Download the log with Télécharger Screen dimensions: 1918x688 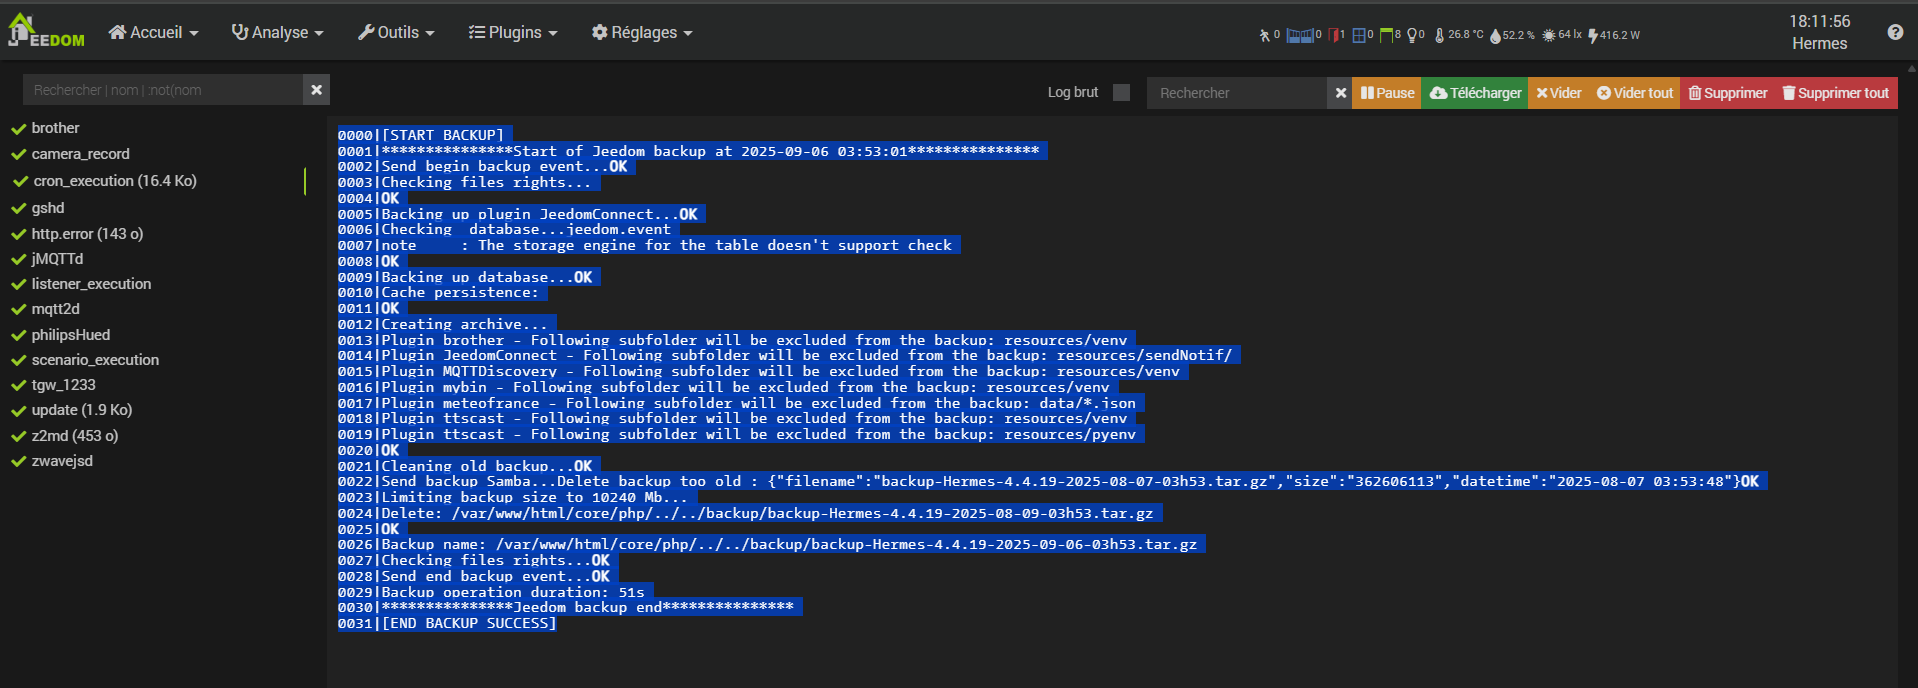point(1475,93)
